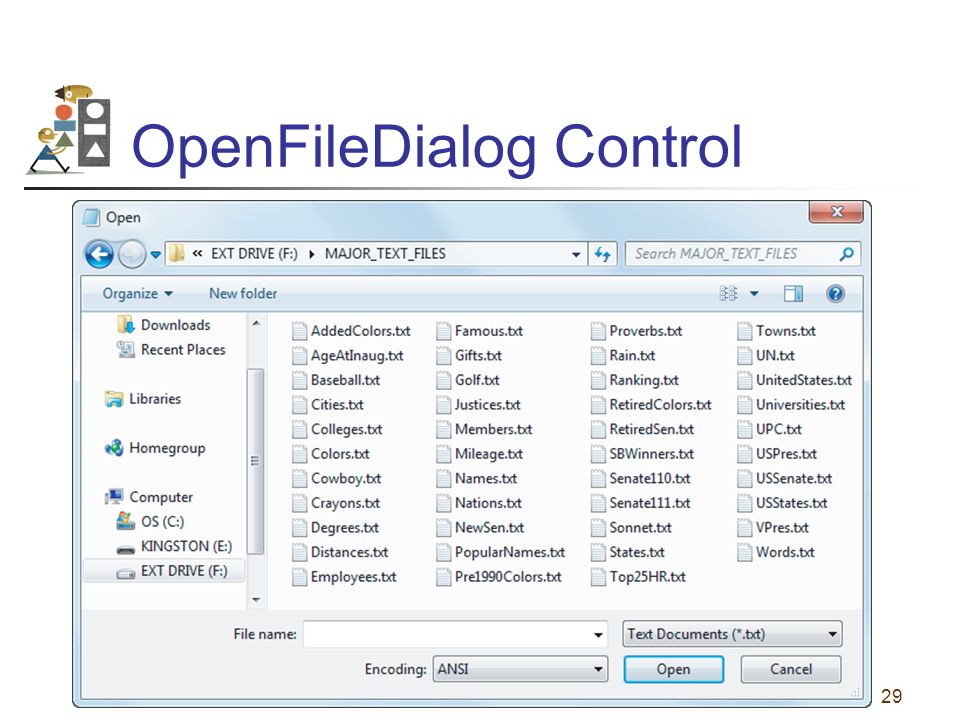
Task: Select KINGSTON (E:) drive
Action: 174,546
